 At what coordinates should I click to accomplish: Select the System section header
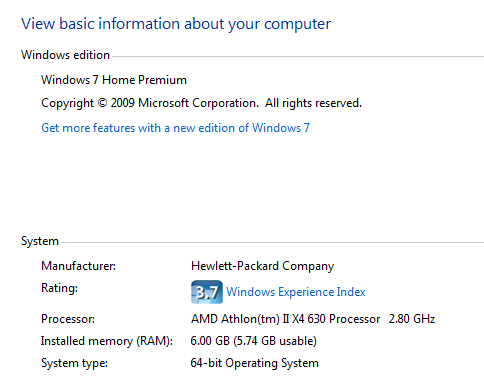pyautogui.click(x=40, y=241)
